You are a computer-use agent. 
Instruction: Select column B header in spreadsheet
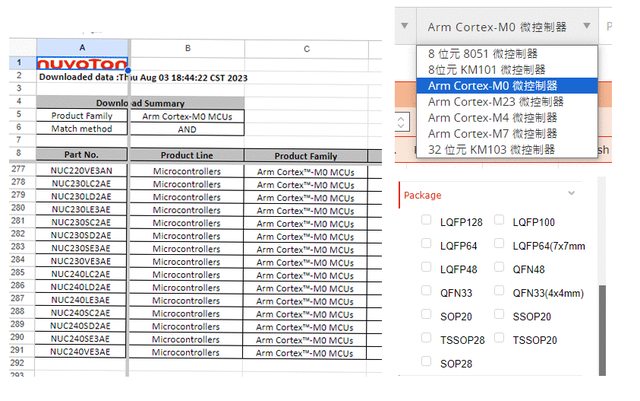click(x=187, y=47)
